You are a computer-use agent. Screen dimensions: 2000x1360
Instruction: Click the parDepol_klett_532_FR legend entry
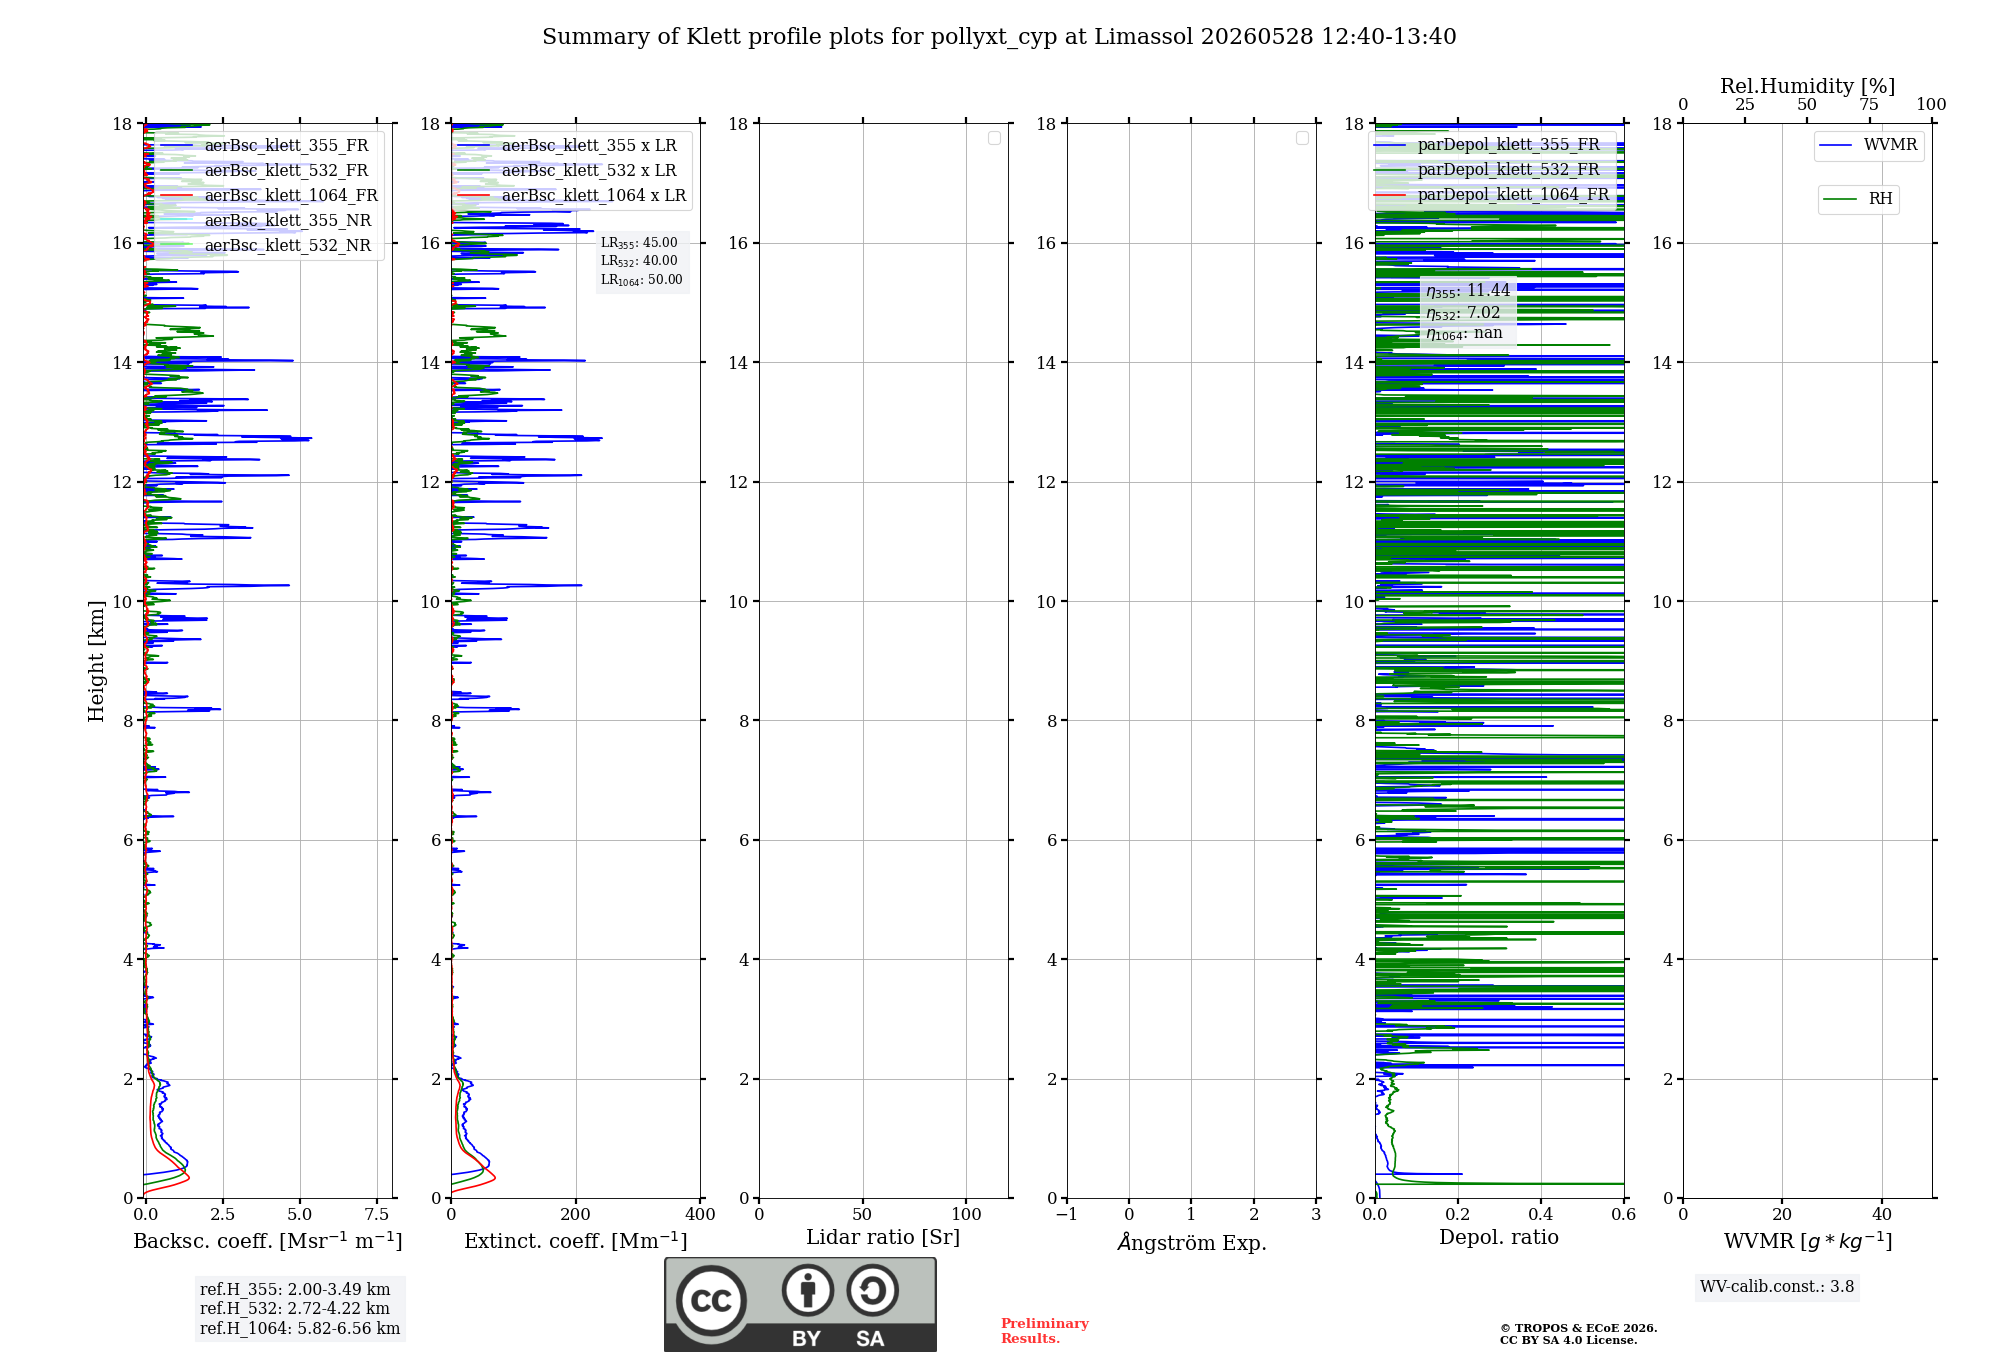coord(1487,170)
